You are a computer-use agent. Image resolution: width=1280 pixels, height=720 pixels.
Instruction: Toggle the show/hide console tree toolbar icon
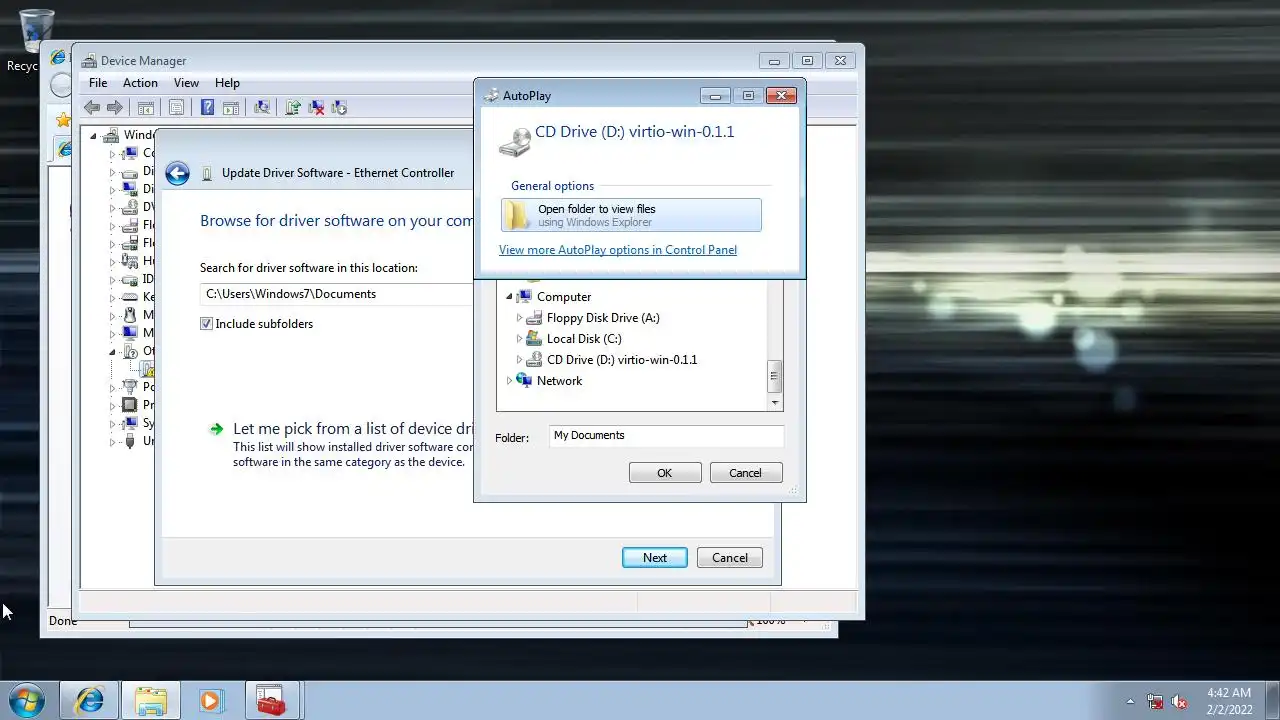click(x=146, y=108)
